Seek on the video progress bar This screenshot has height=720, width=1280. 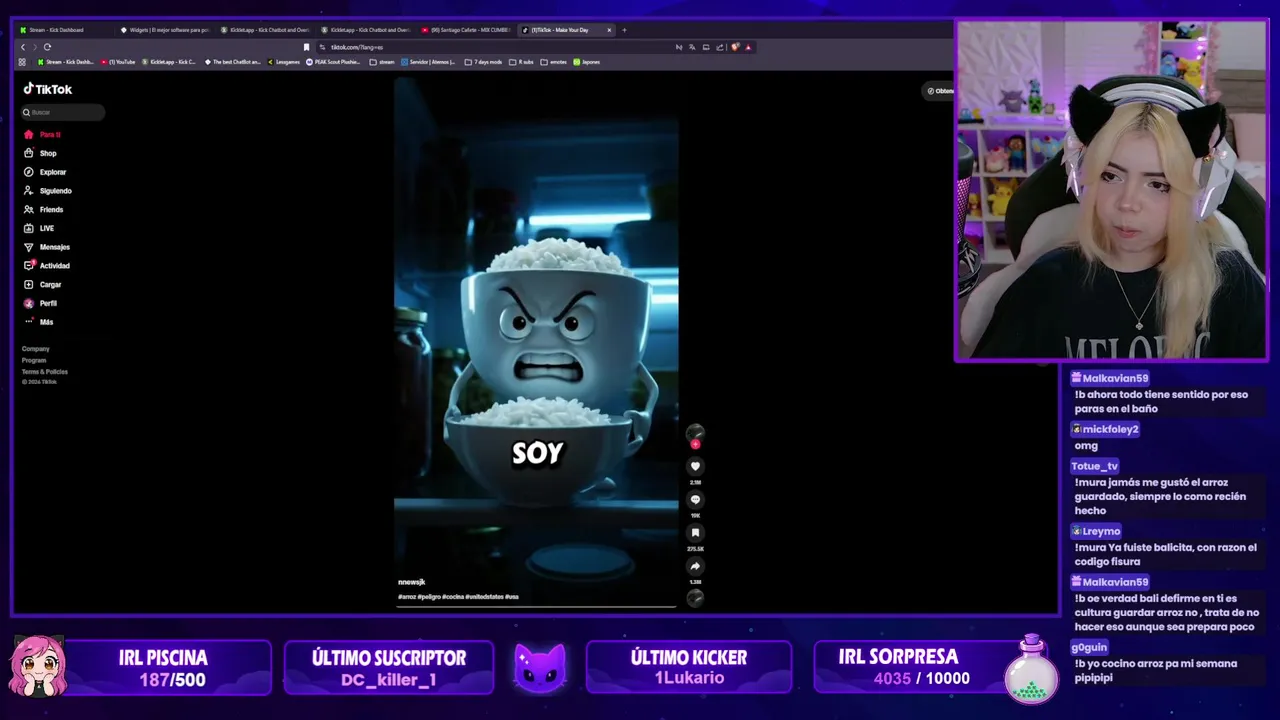536,606
